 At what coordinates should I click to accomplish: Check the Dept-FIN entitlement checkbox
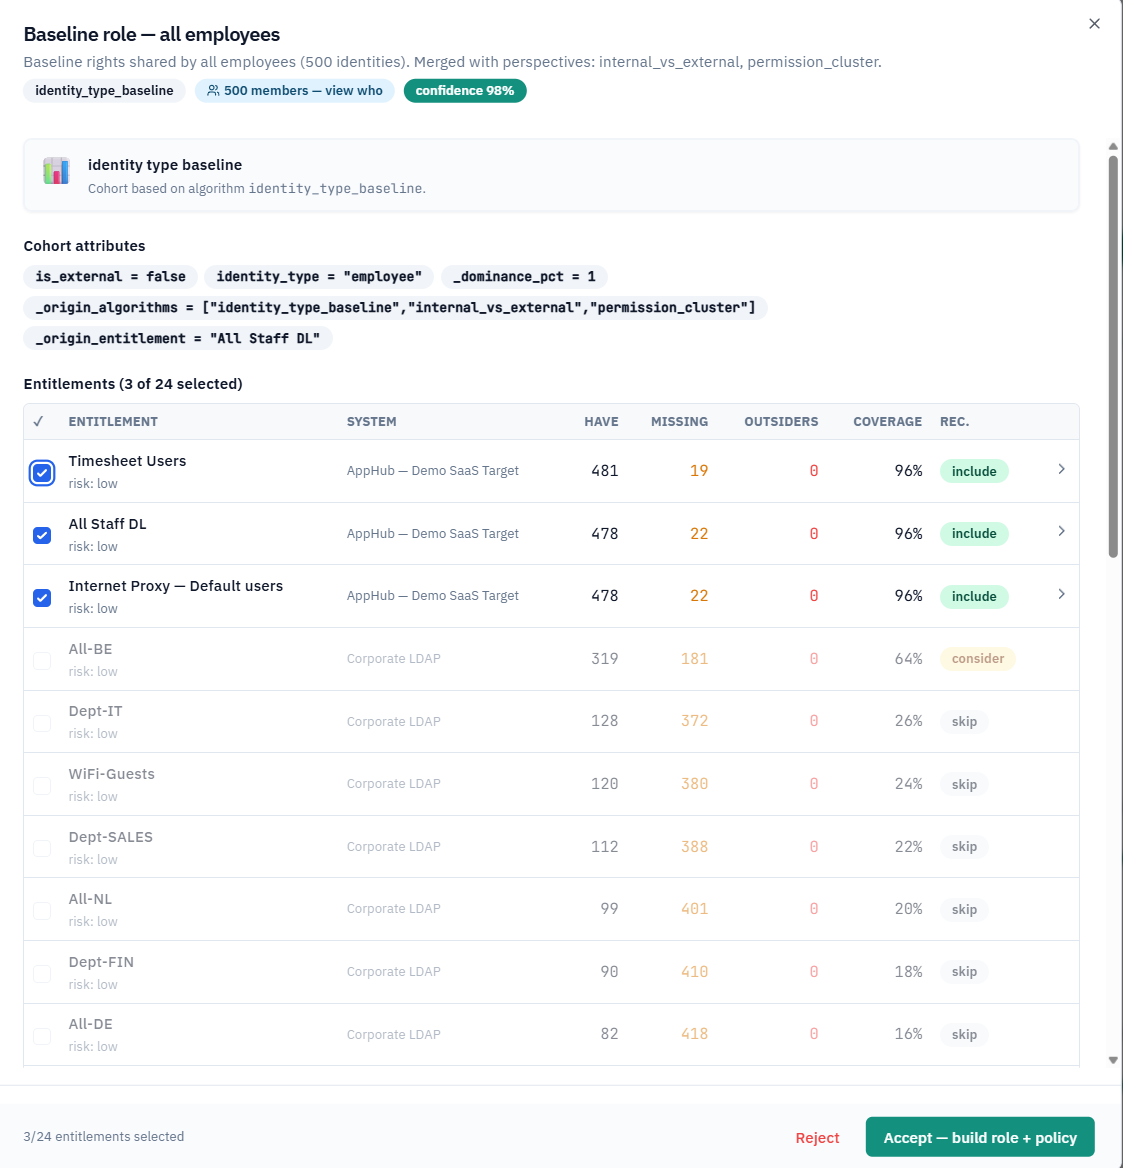point(42,973)
